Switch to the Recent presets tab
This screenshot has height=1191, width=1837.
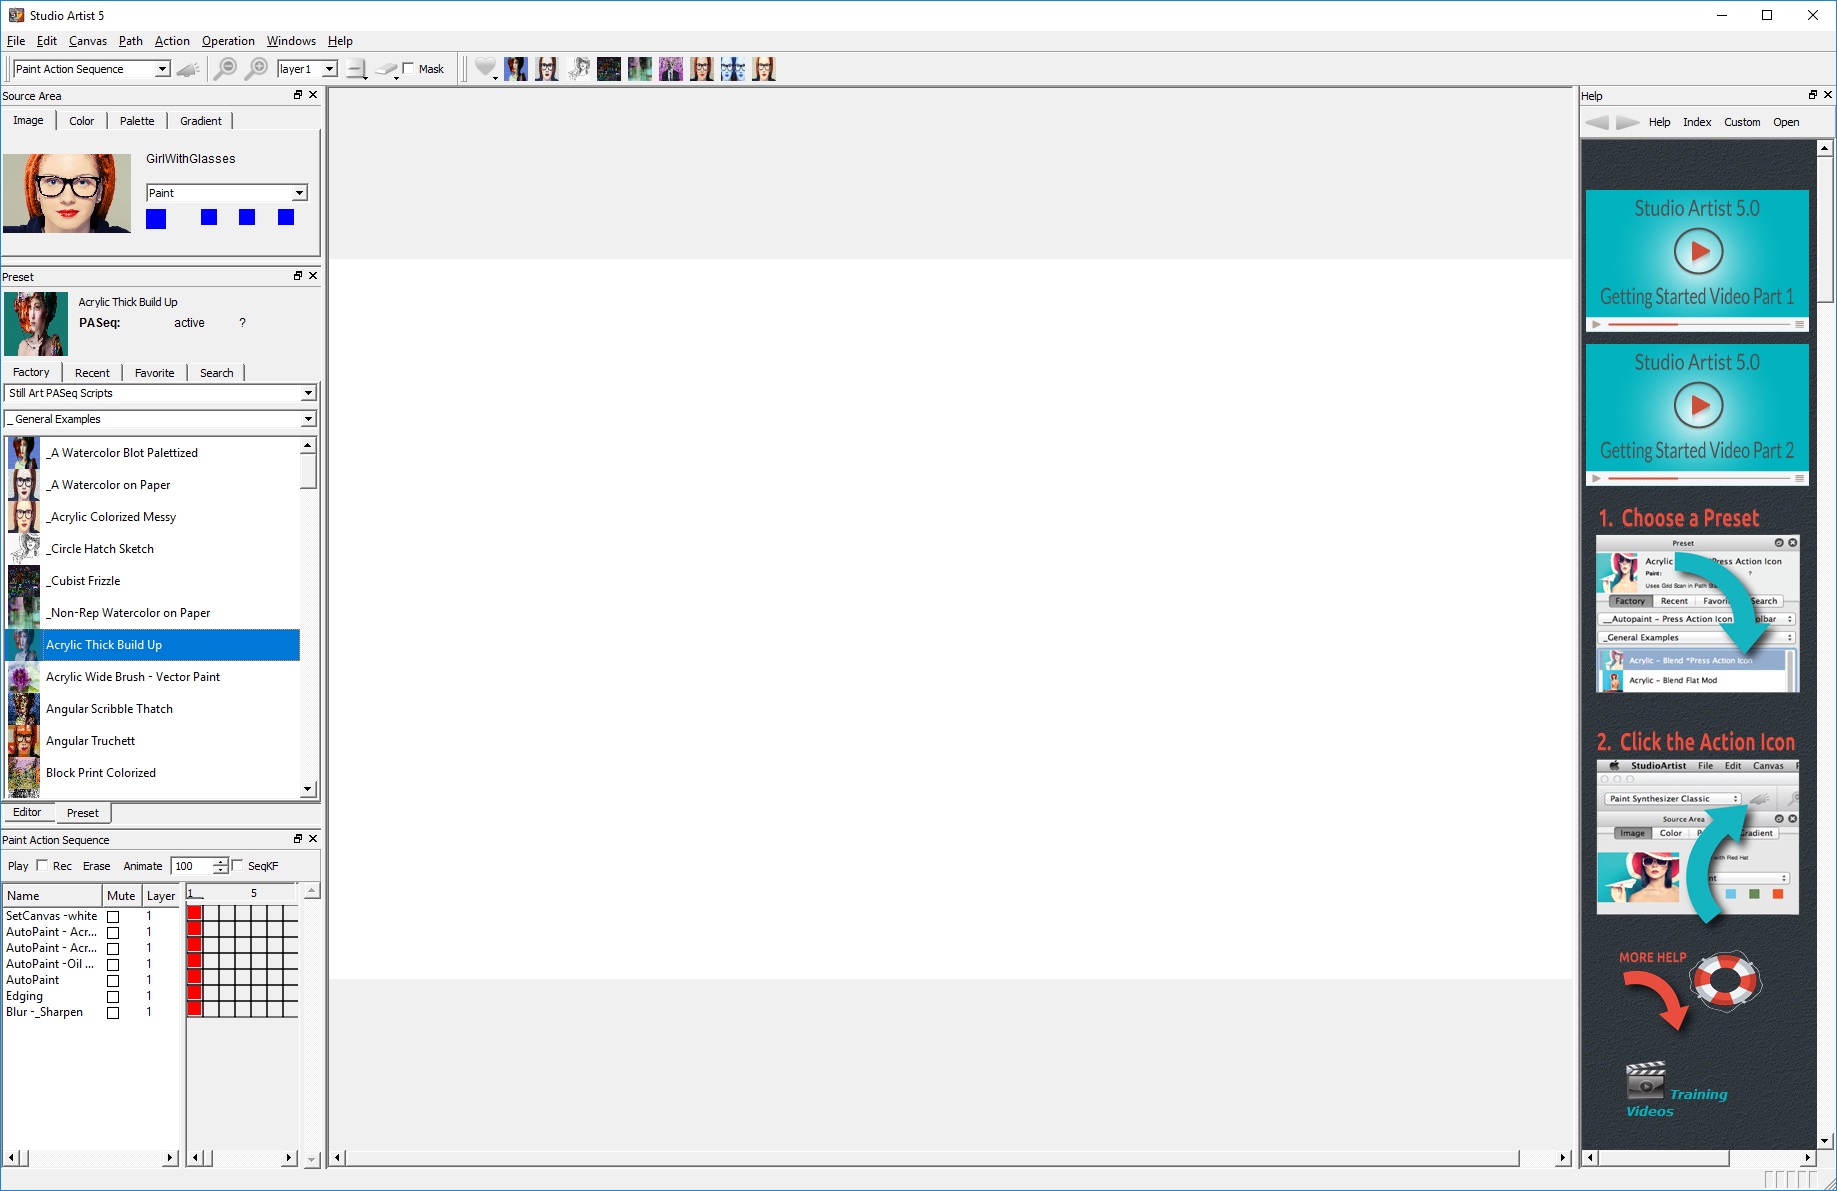click(92, 373)
